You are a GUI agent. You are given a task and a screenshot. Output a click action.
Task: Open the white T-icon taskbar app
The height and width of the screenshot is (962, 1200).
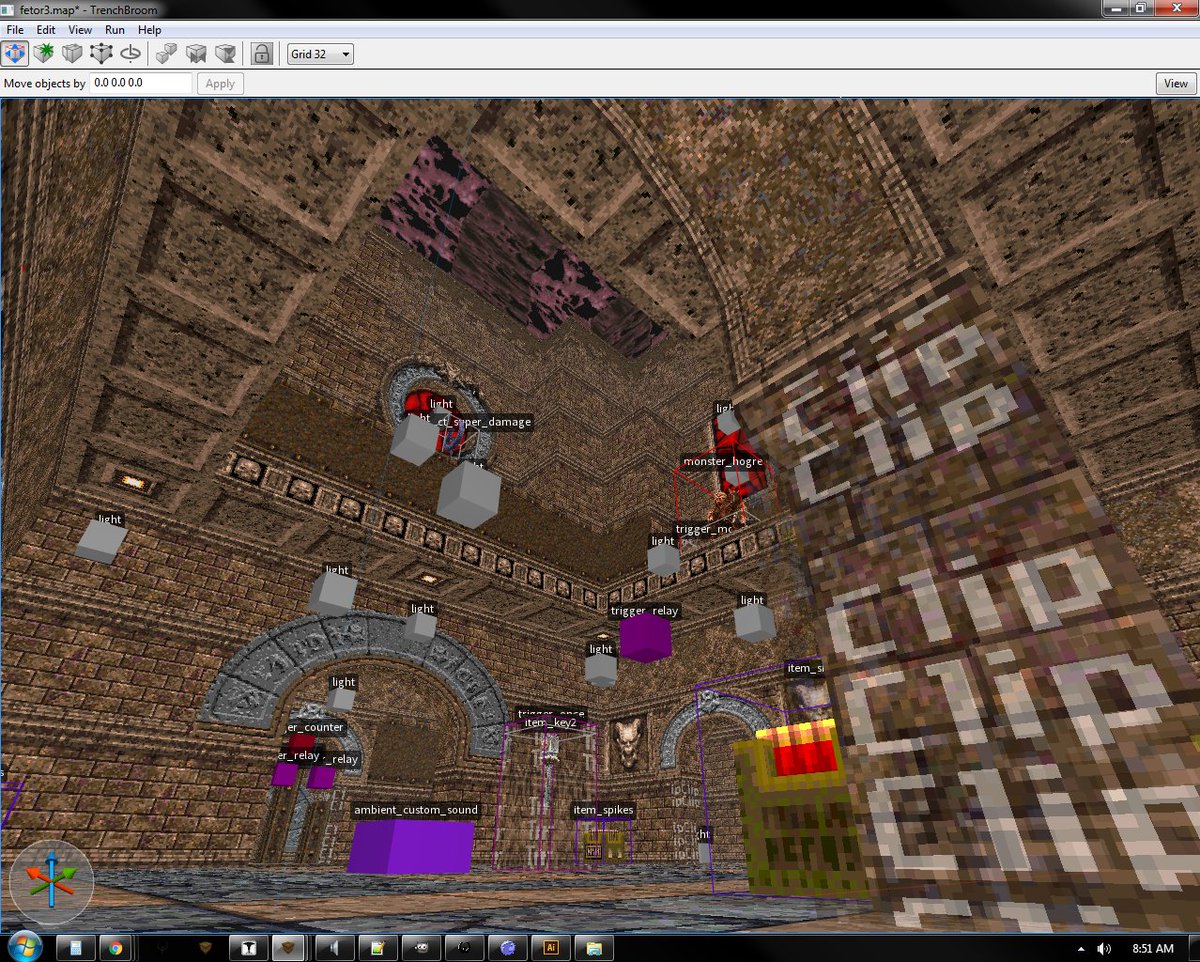248,947
